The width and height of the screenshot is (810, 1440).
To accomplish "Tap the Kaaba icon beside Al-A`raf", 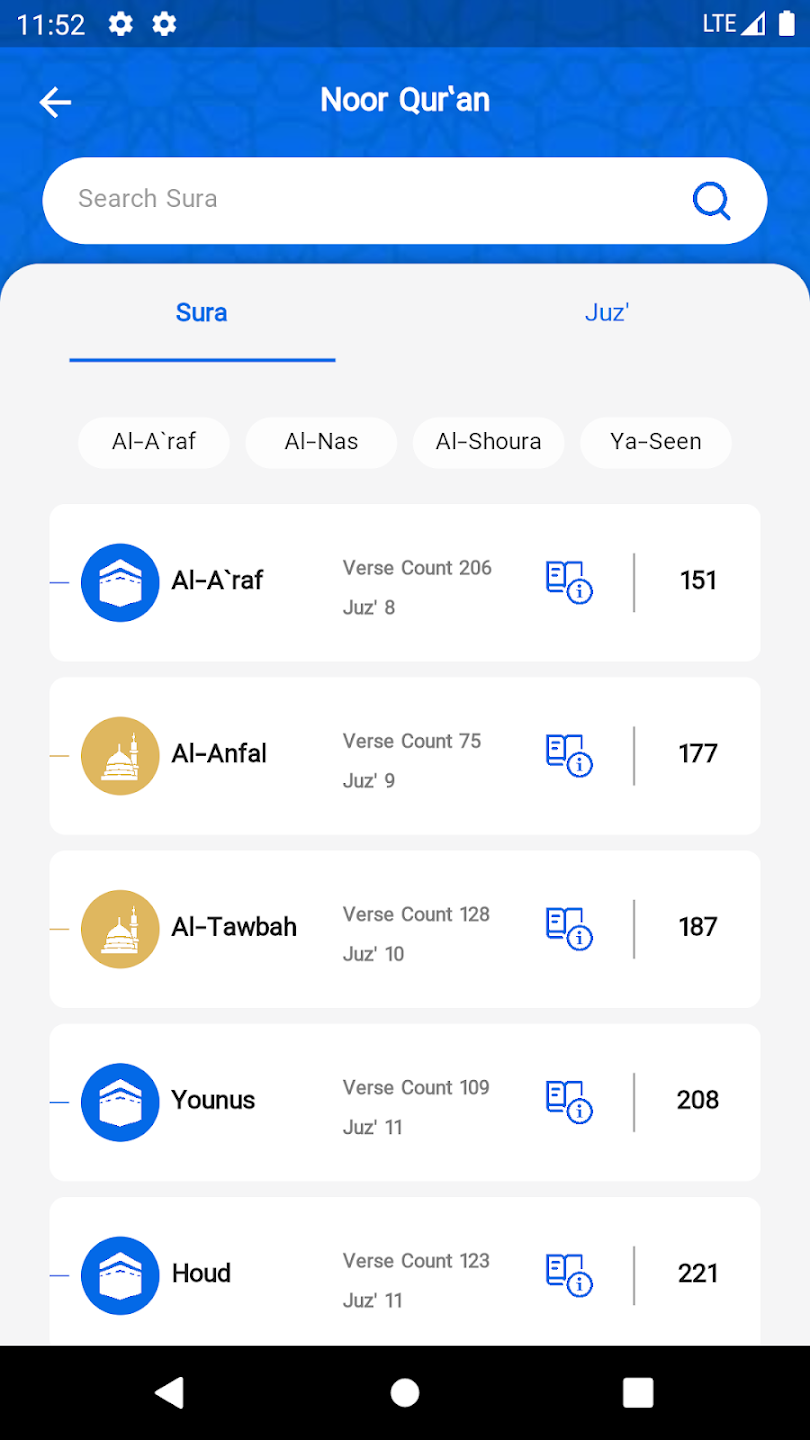I will [x=120, y=582].
